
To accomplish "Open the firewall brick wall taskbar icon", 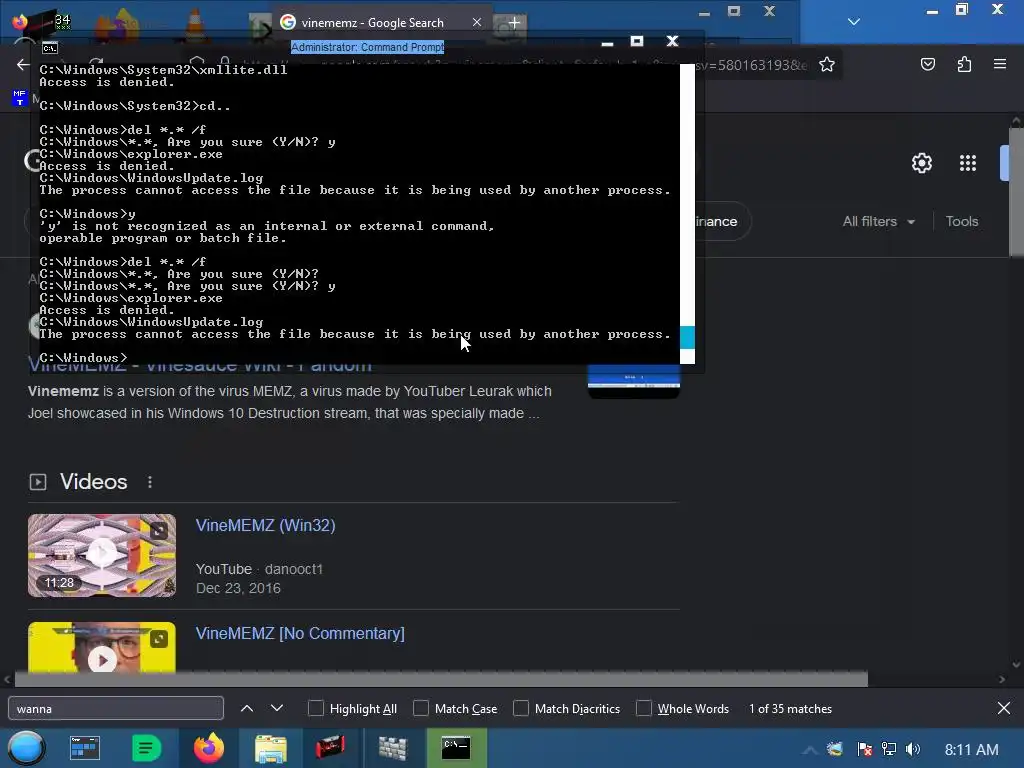I will (x=392, y=748).
